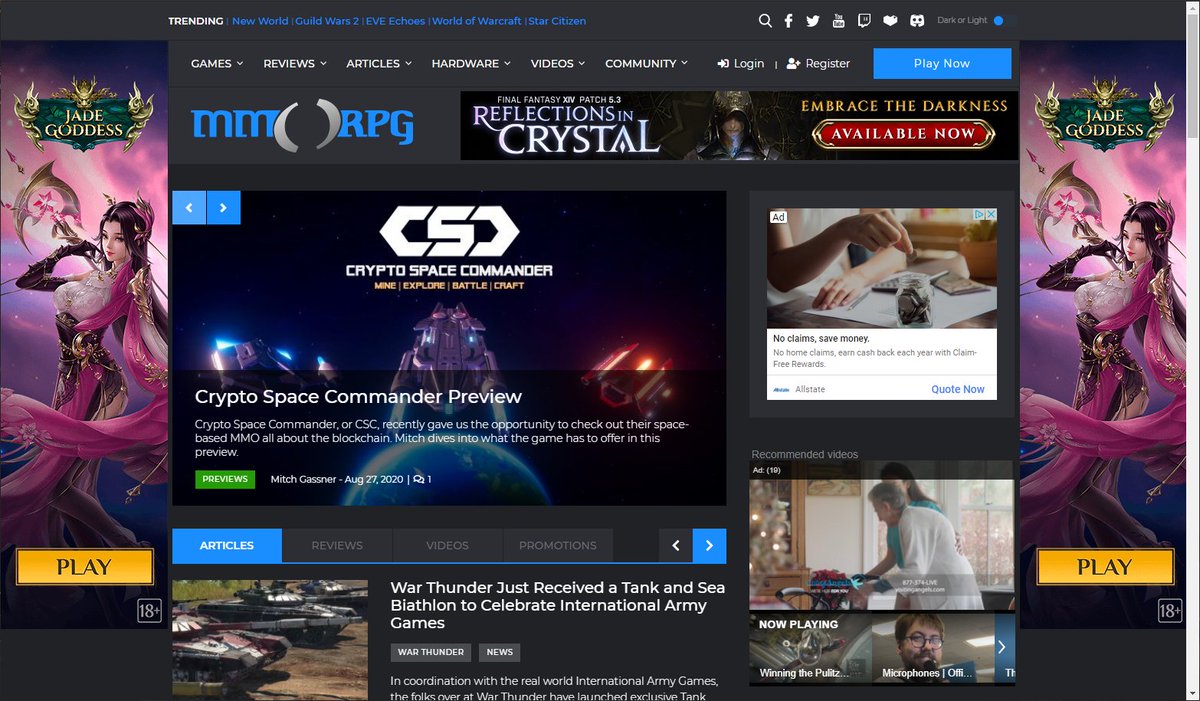Play the Winning the Pulitzer video thumbnail

pos(810,648)
